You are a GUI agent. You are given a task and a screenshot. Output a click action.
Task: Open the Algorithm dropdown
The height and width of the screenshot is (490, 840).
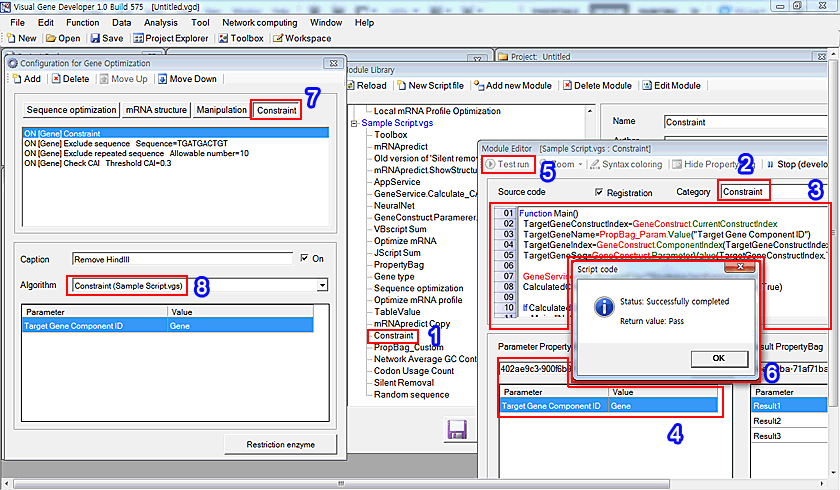(x=322, y=285)
